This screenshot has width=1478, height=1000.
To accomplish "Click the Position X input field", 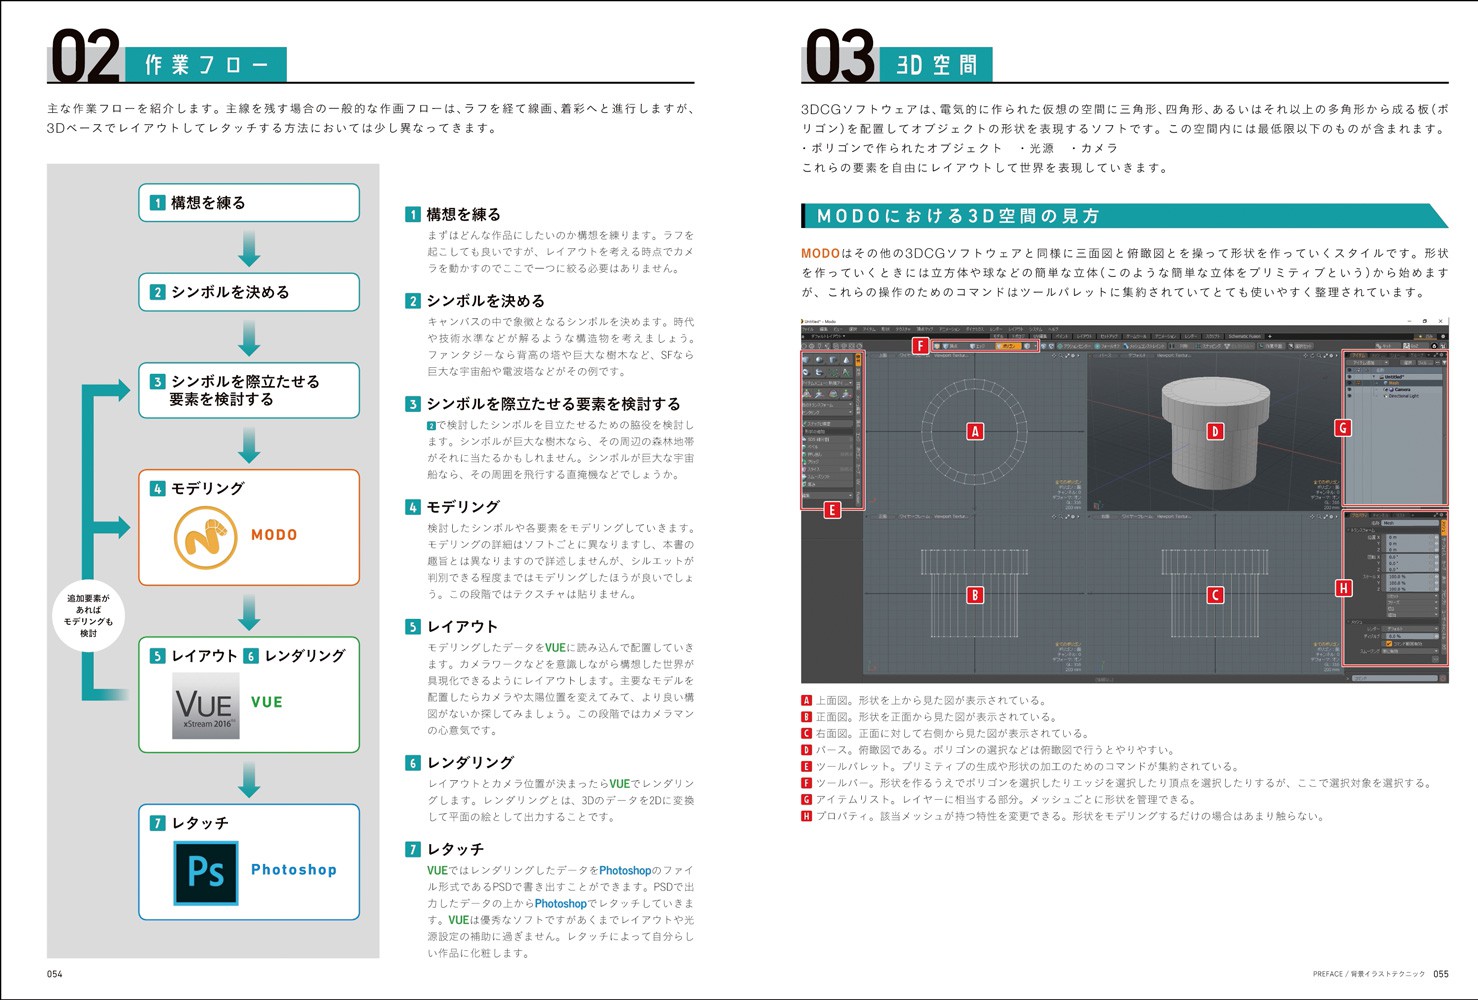I will tap(1410, 537).
